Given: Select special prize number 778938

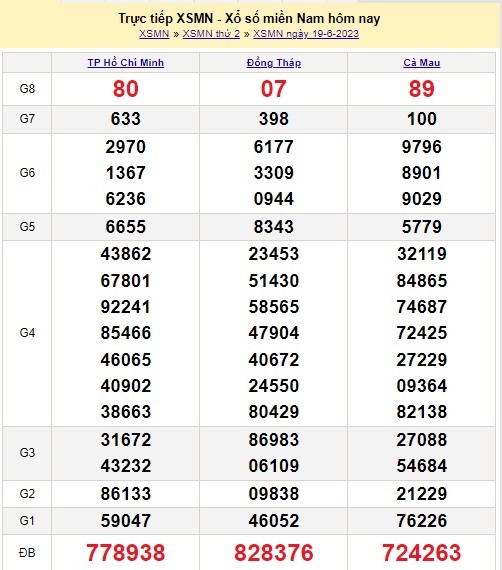Looking at the screenshot, I should (126, 553).
